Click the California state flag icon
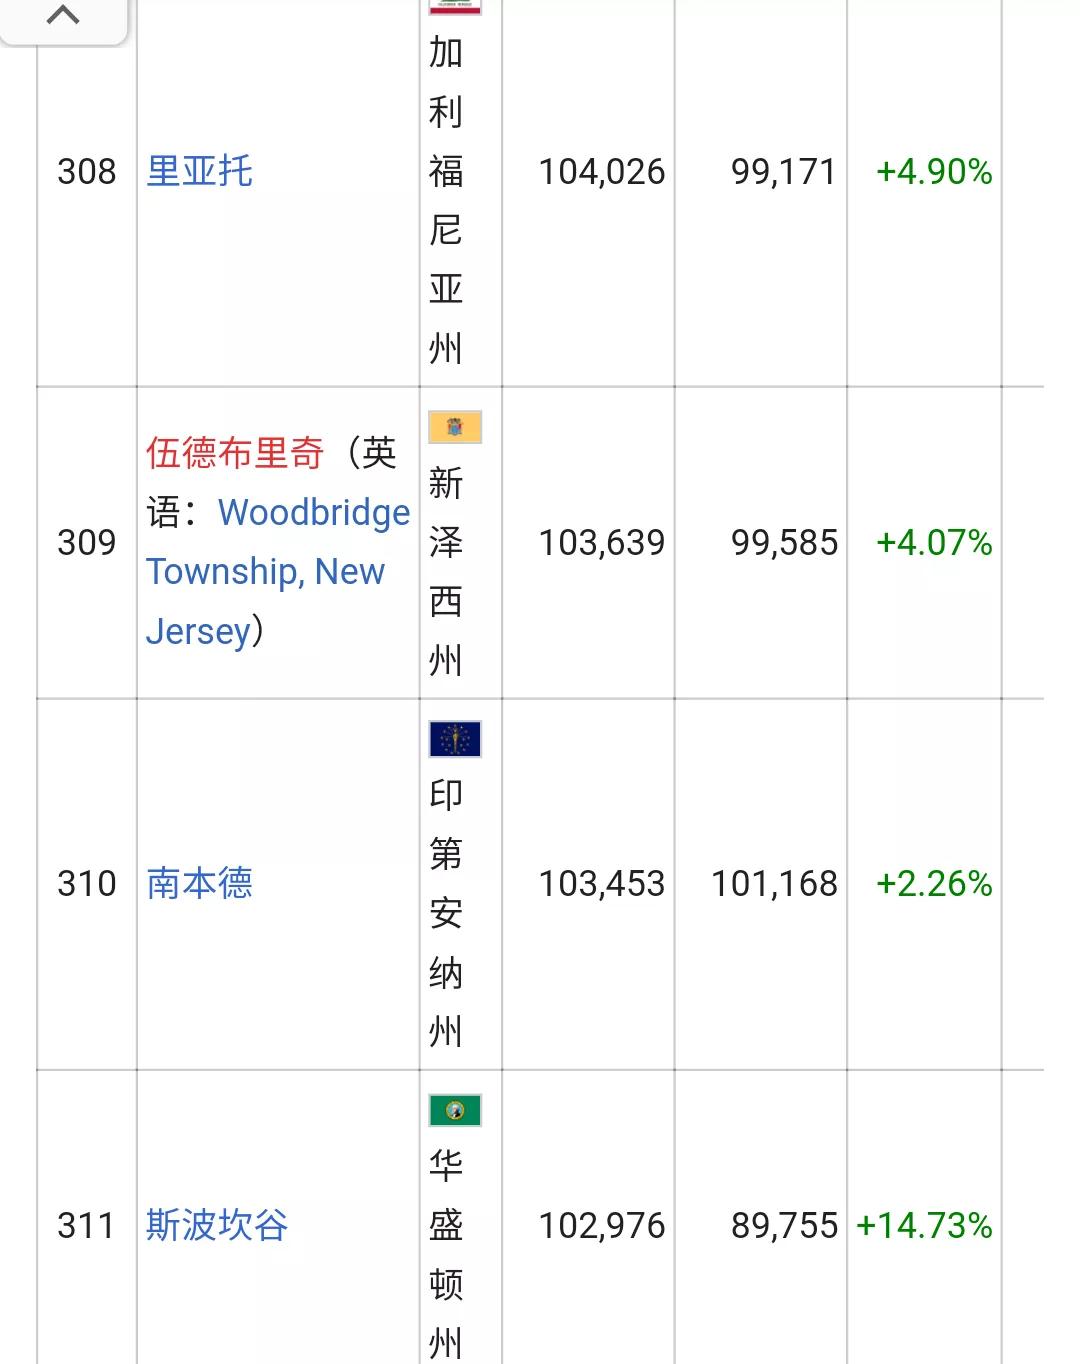The width and height of the screenshot is (1080, 1364). tap(455, 7)
